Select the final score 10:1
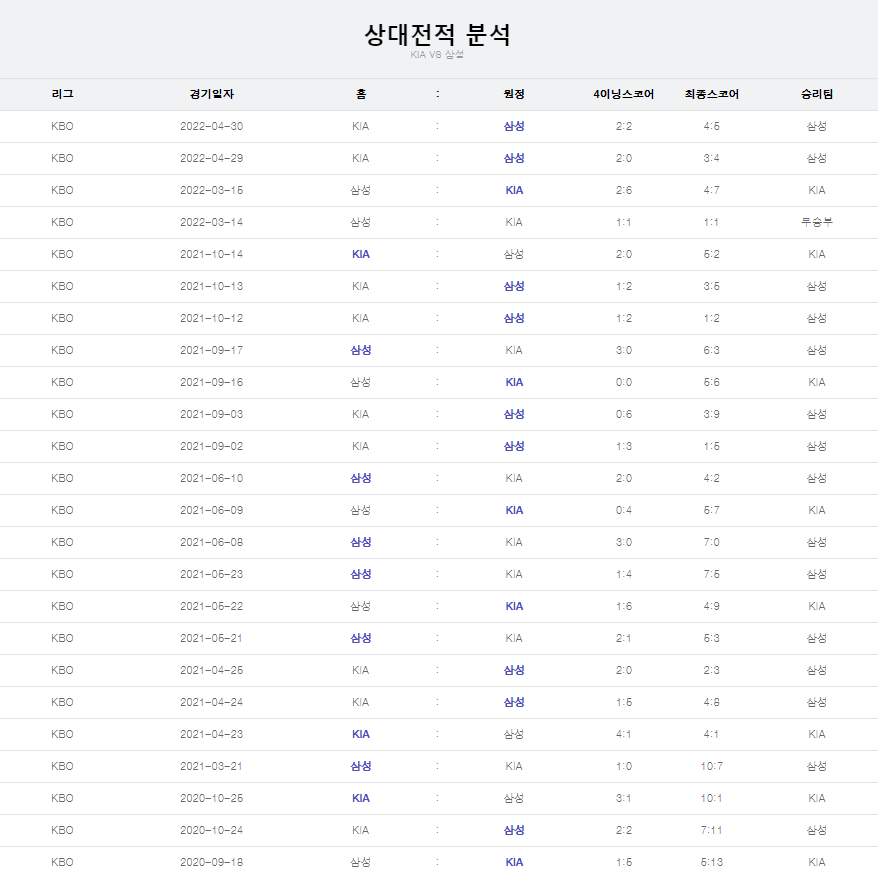The width and height of the screenshot is (878, 874). (x=712, y=798)
